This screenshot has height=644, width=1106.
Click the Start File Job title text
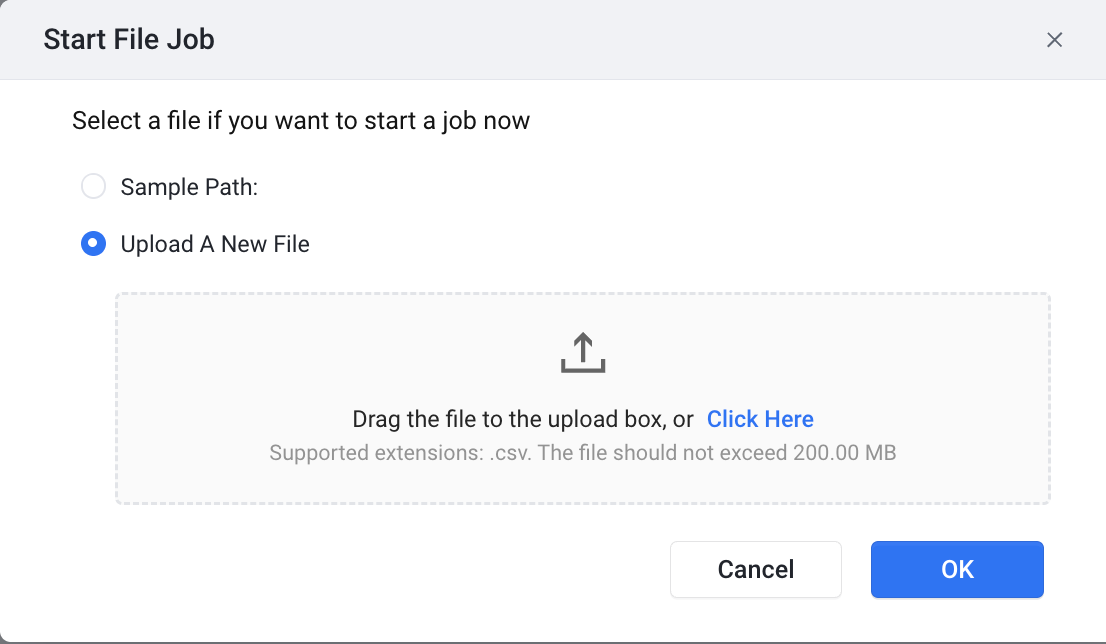click(129, 40)
